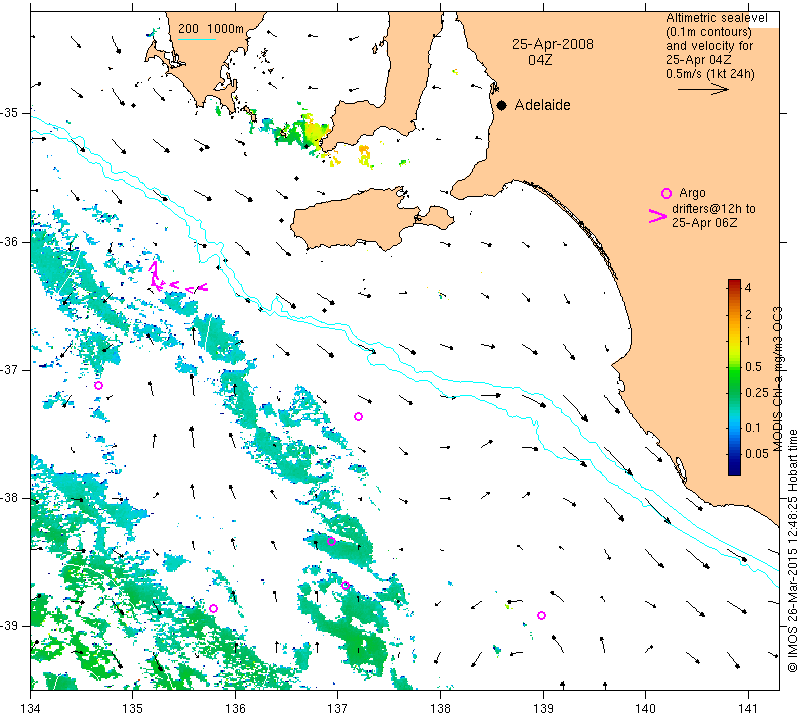
Task: Click the Argo float circle near 137E, 38.3S
Action: click(332, 541)
